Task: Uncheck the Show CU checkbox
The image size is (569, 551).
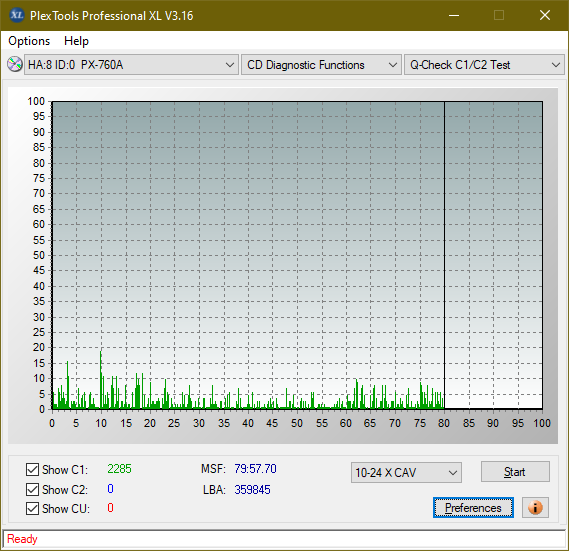Action: (x=32, y=509)
